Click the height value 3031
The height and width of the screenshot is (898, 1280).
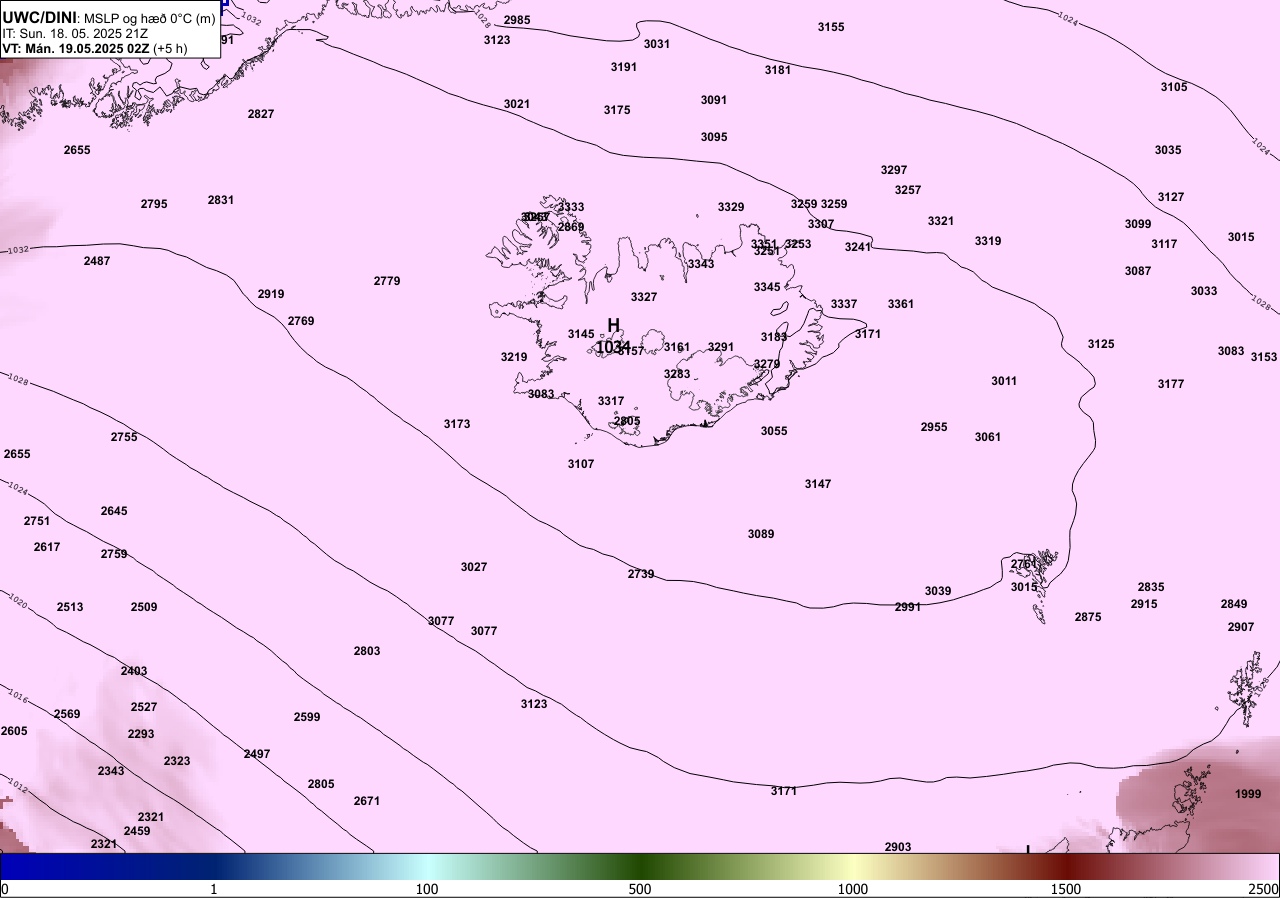pyautogui.click(x=657, y=44)
